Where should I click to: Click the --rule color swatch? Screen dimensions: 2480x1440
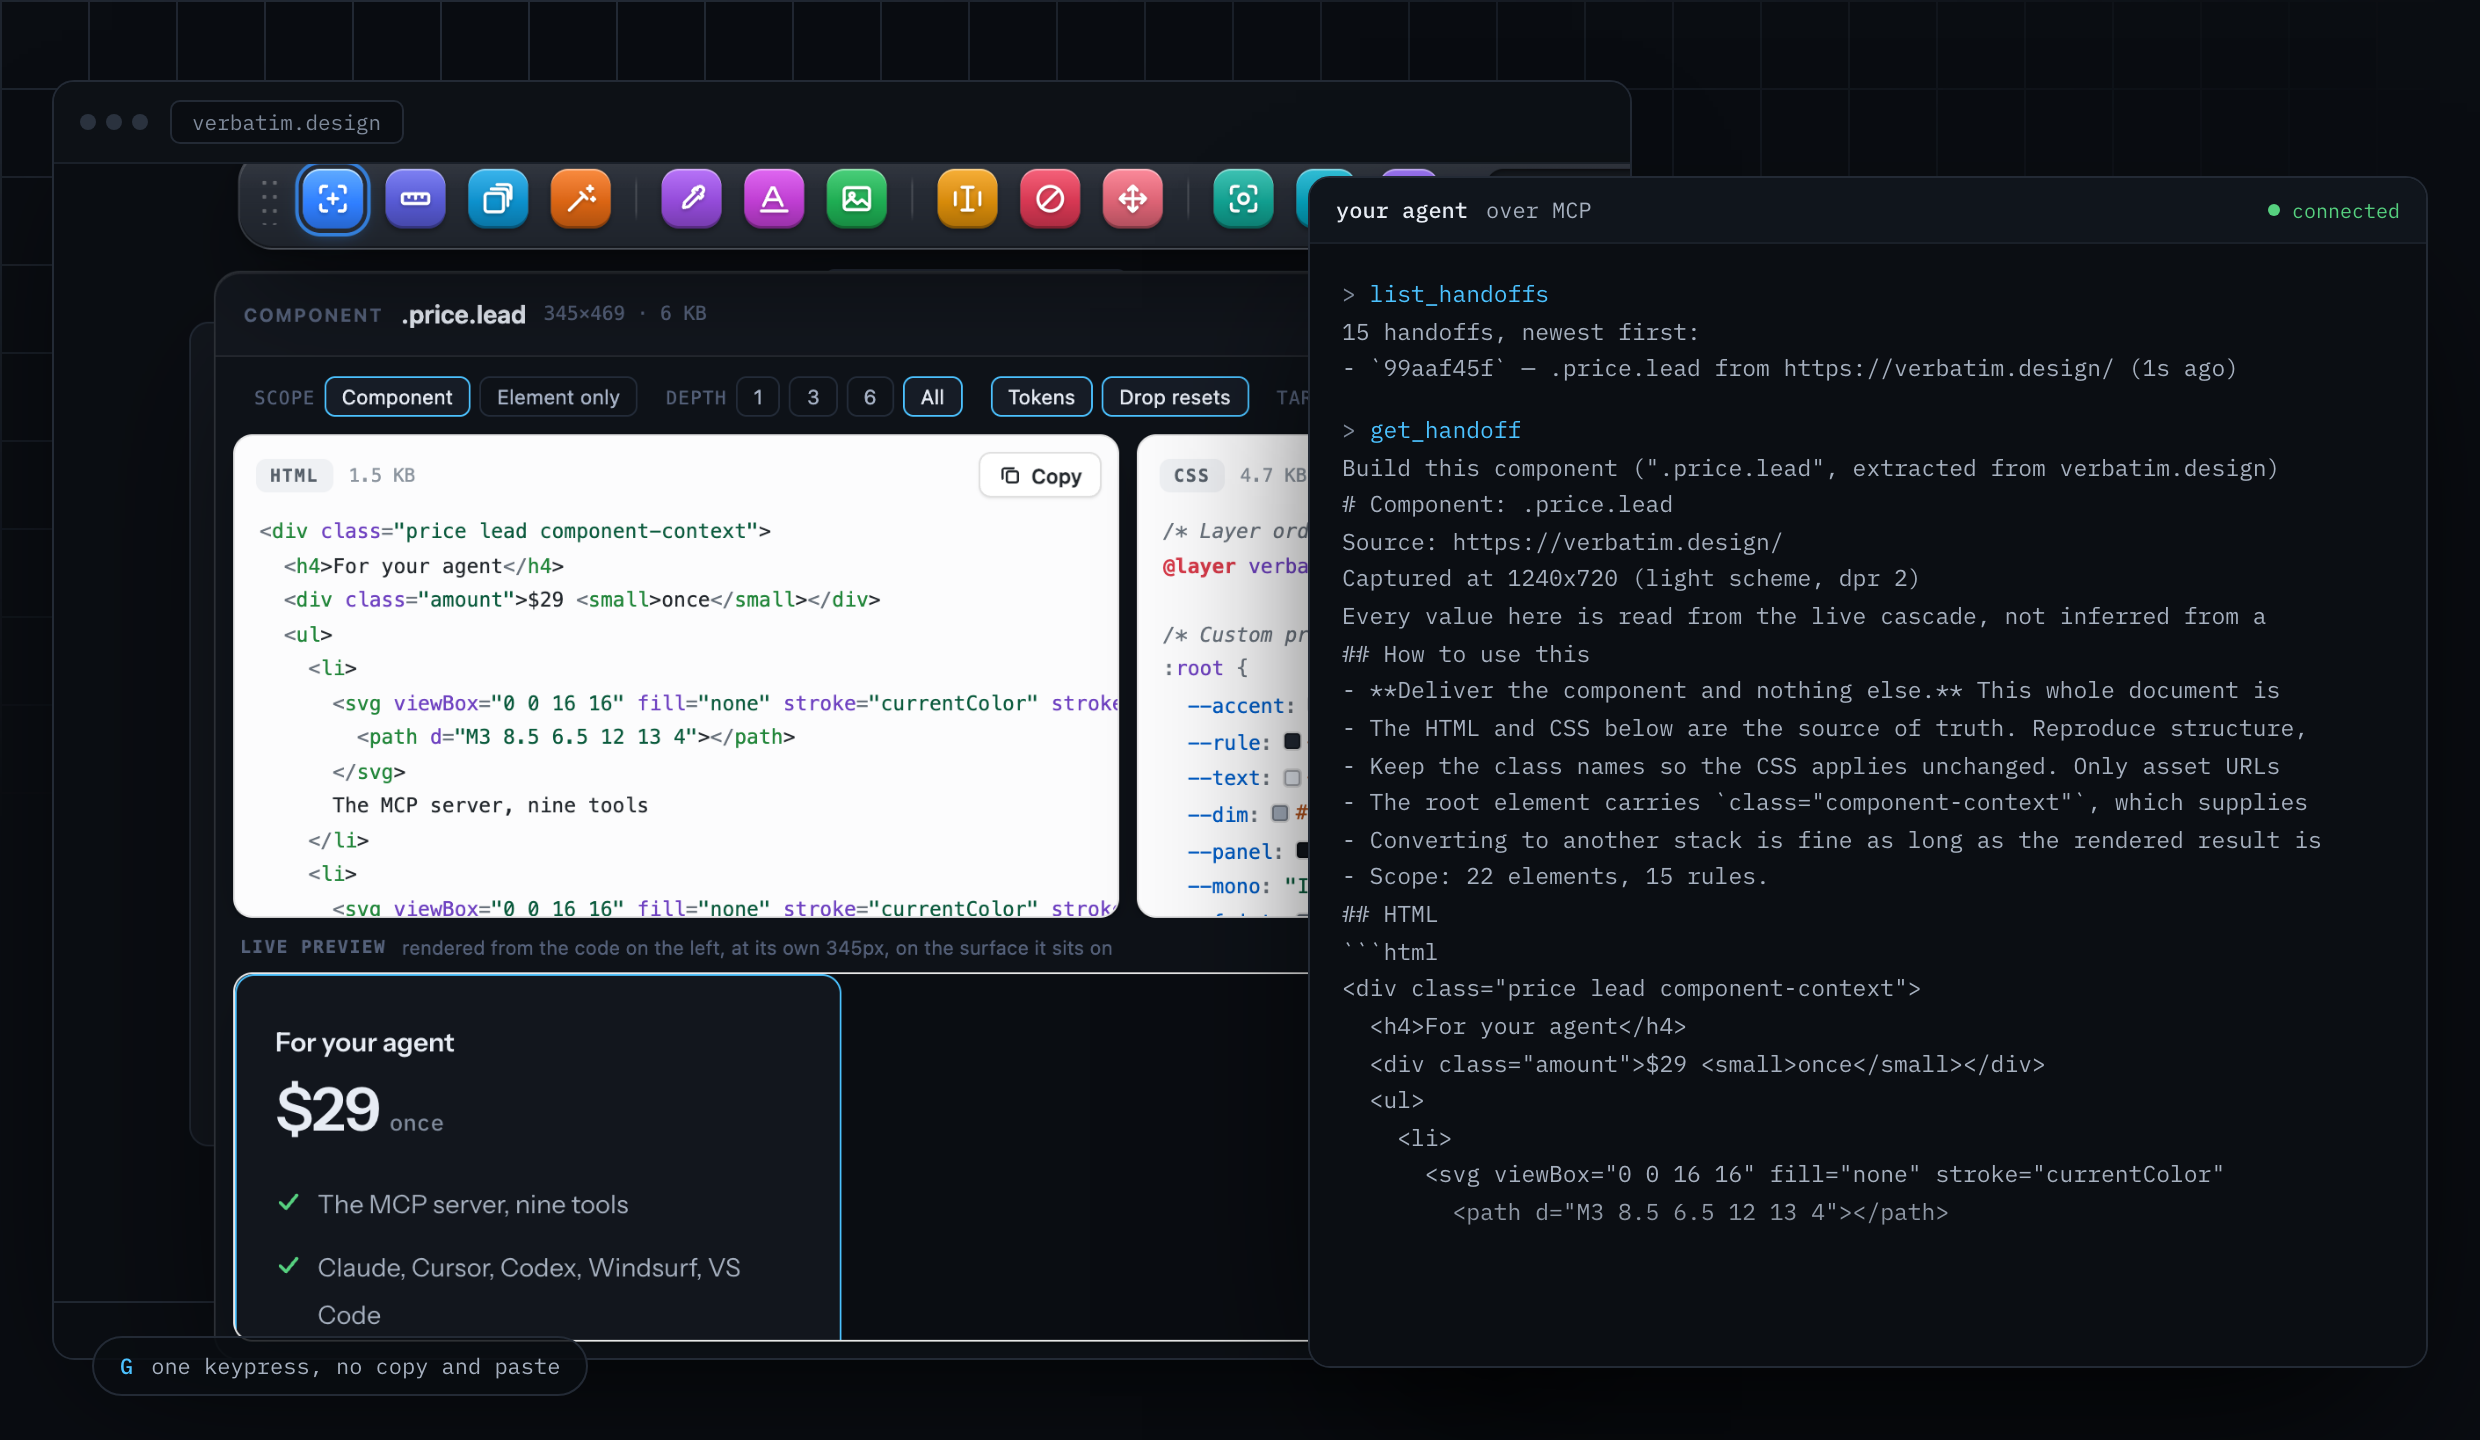pos(1292,741)
